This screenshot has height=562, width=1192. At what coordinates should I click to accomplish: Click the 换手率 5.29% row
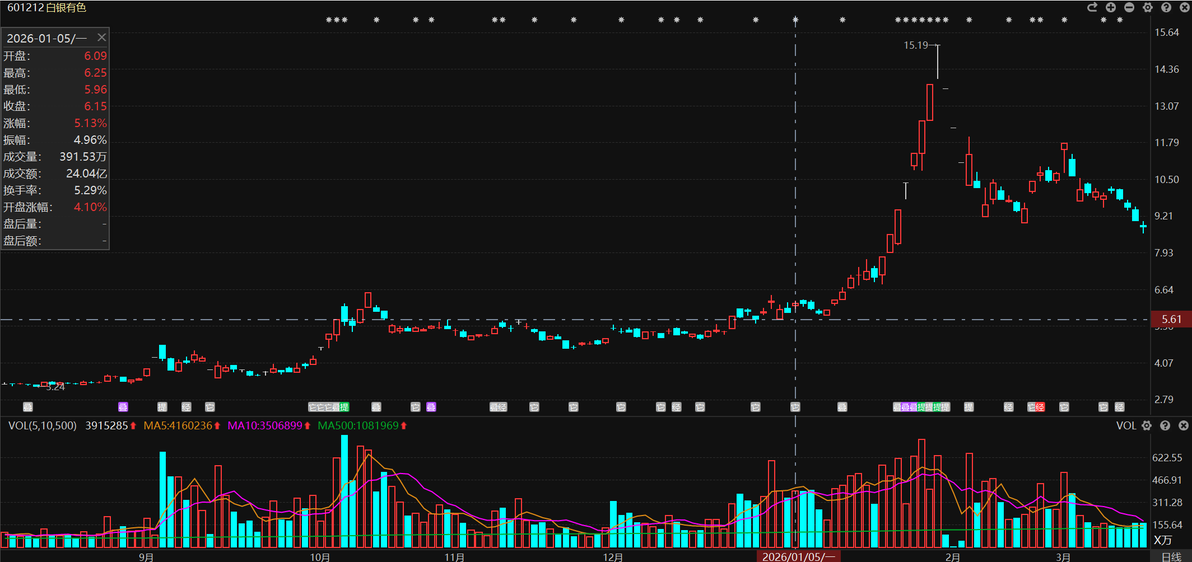pyautogui.click(x=55, y=190)
